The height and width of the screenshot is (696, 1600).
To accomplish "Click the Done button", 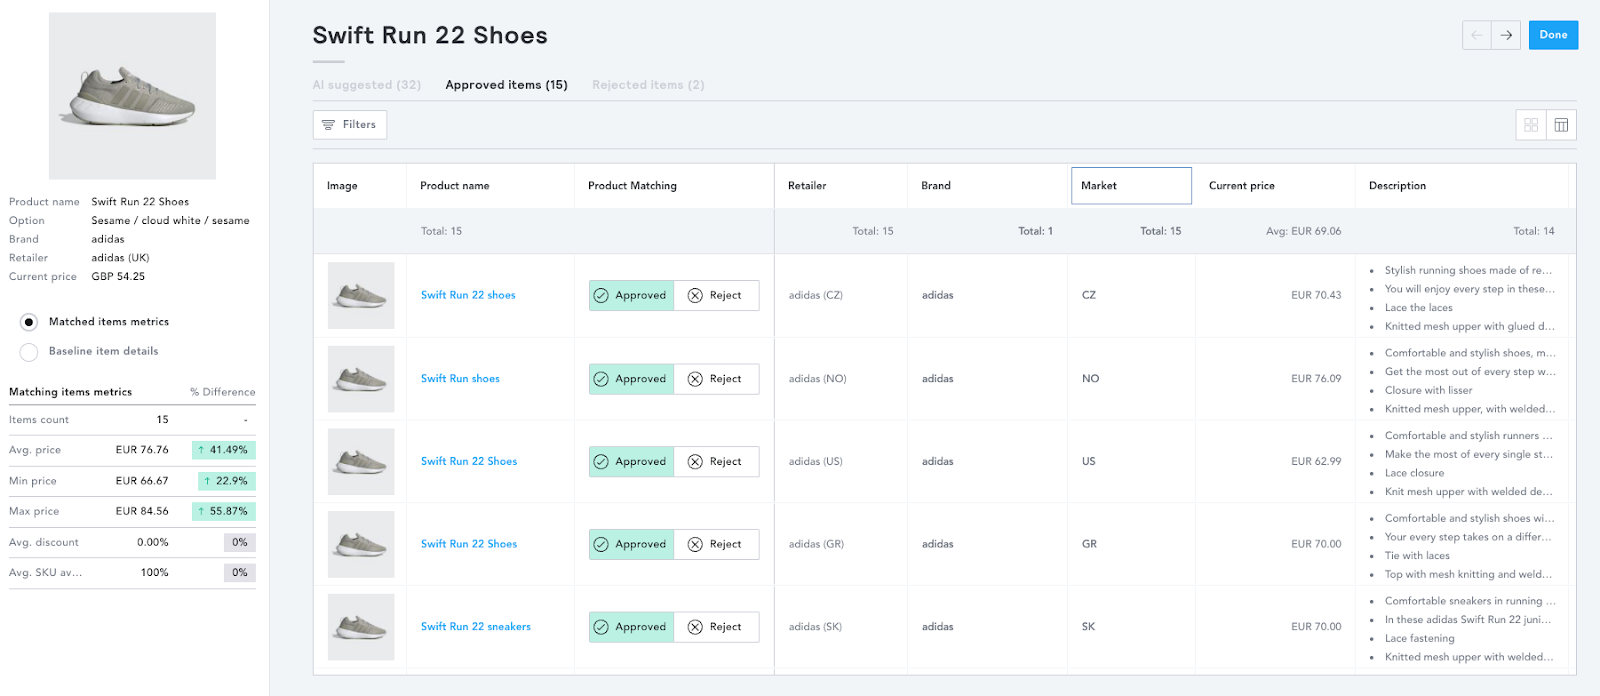I will point(1553,35).
